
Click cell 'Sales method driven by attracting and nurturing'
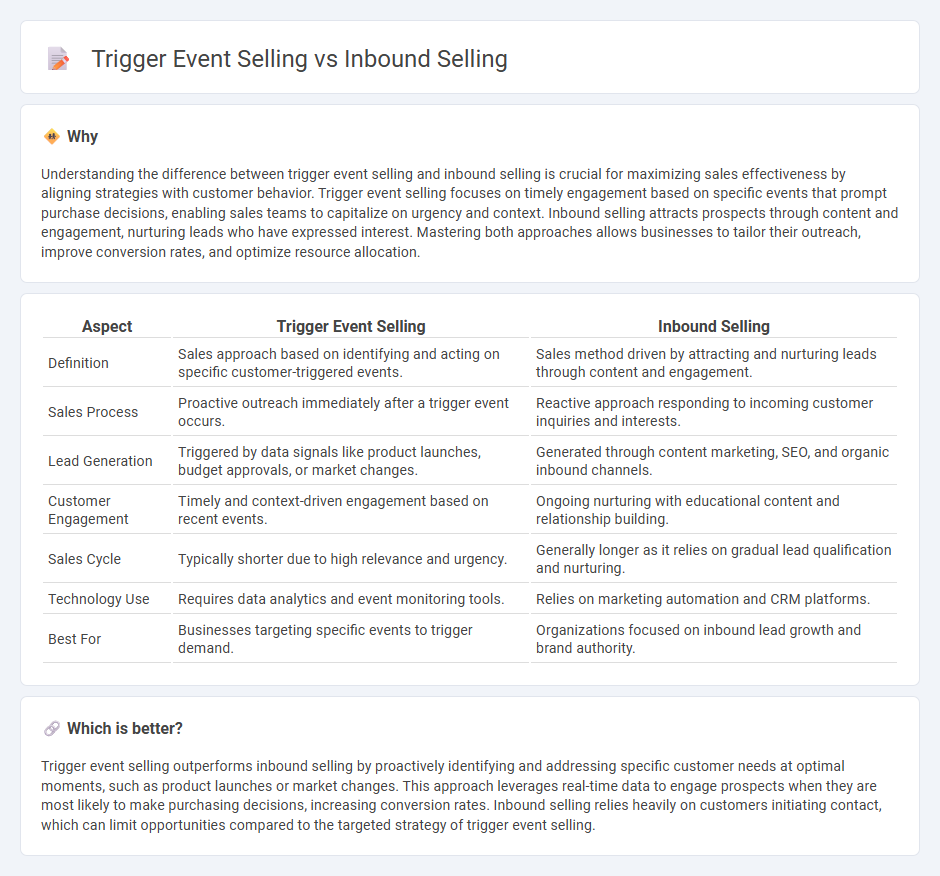pyautogui.click(x=713, y=363)
